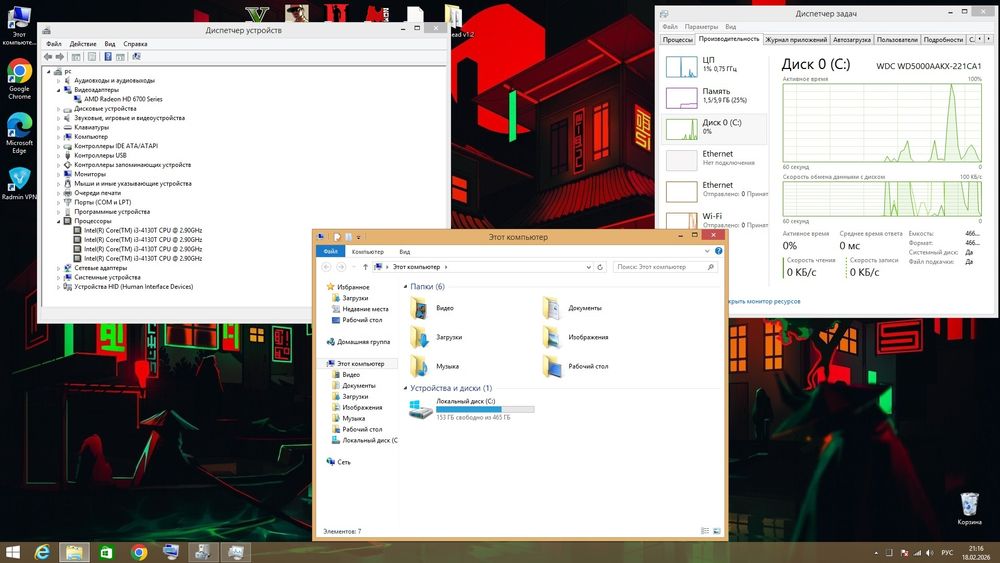Switch to the Автозагрузка tab in Task Manager

point(851,40)
